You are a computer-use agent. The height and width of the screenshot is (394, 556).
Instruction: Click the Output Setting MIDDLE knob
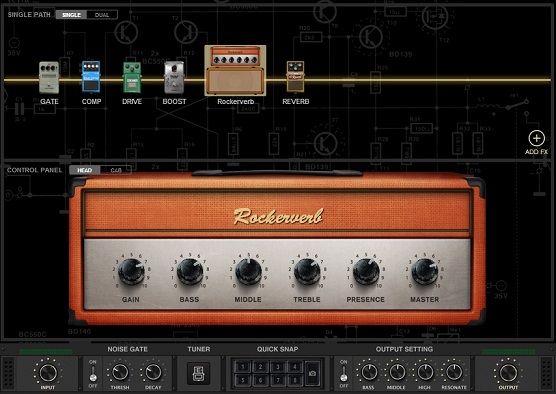[x=396, y=372]
